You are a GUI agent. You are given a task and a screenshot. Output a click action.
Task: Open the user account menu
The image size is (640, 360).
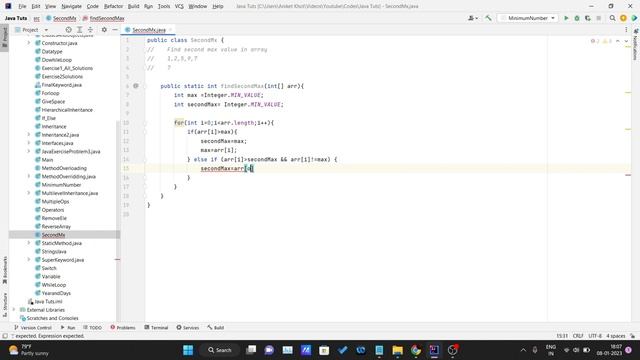pos(473,18)
